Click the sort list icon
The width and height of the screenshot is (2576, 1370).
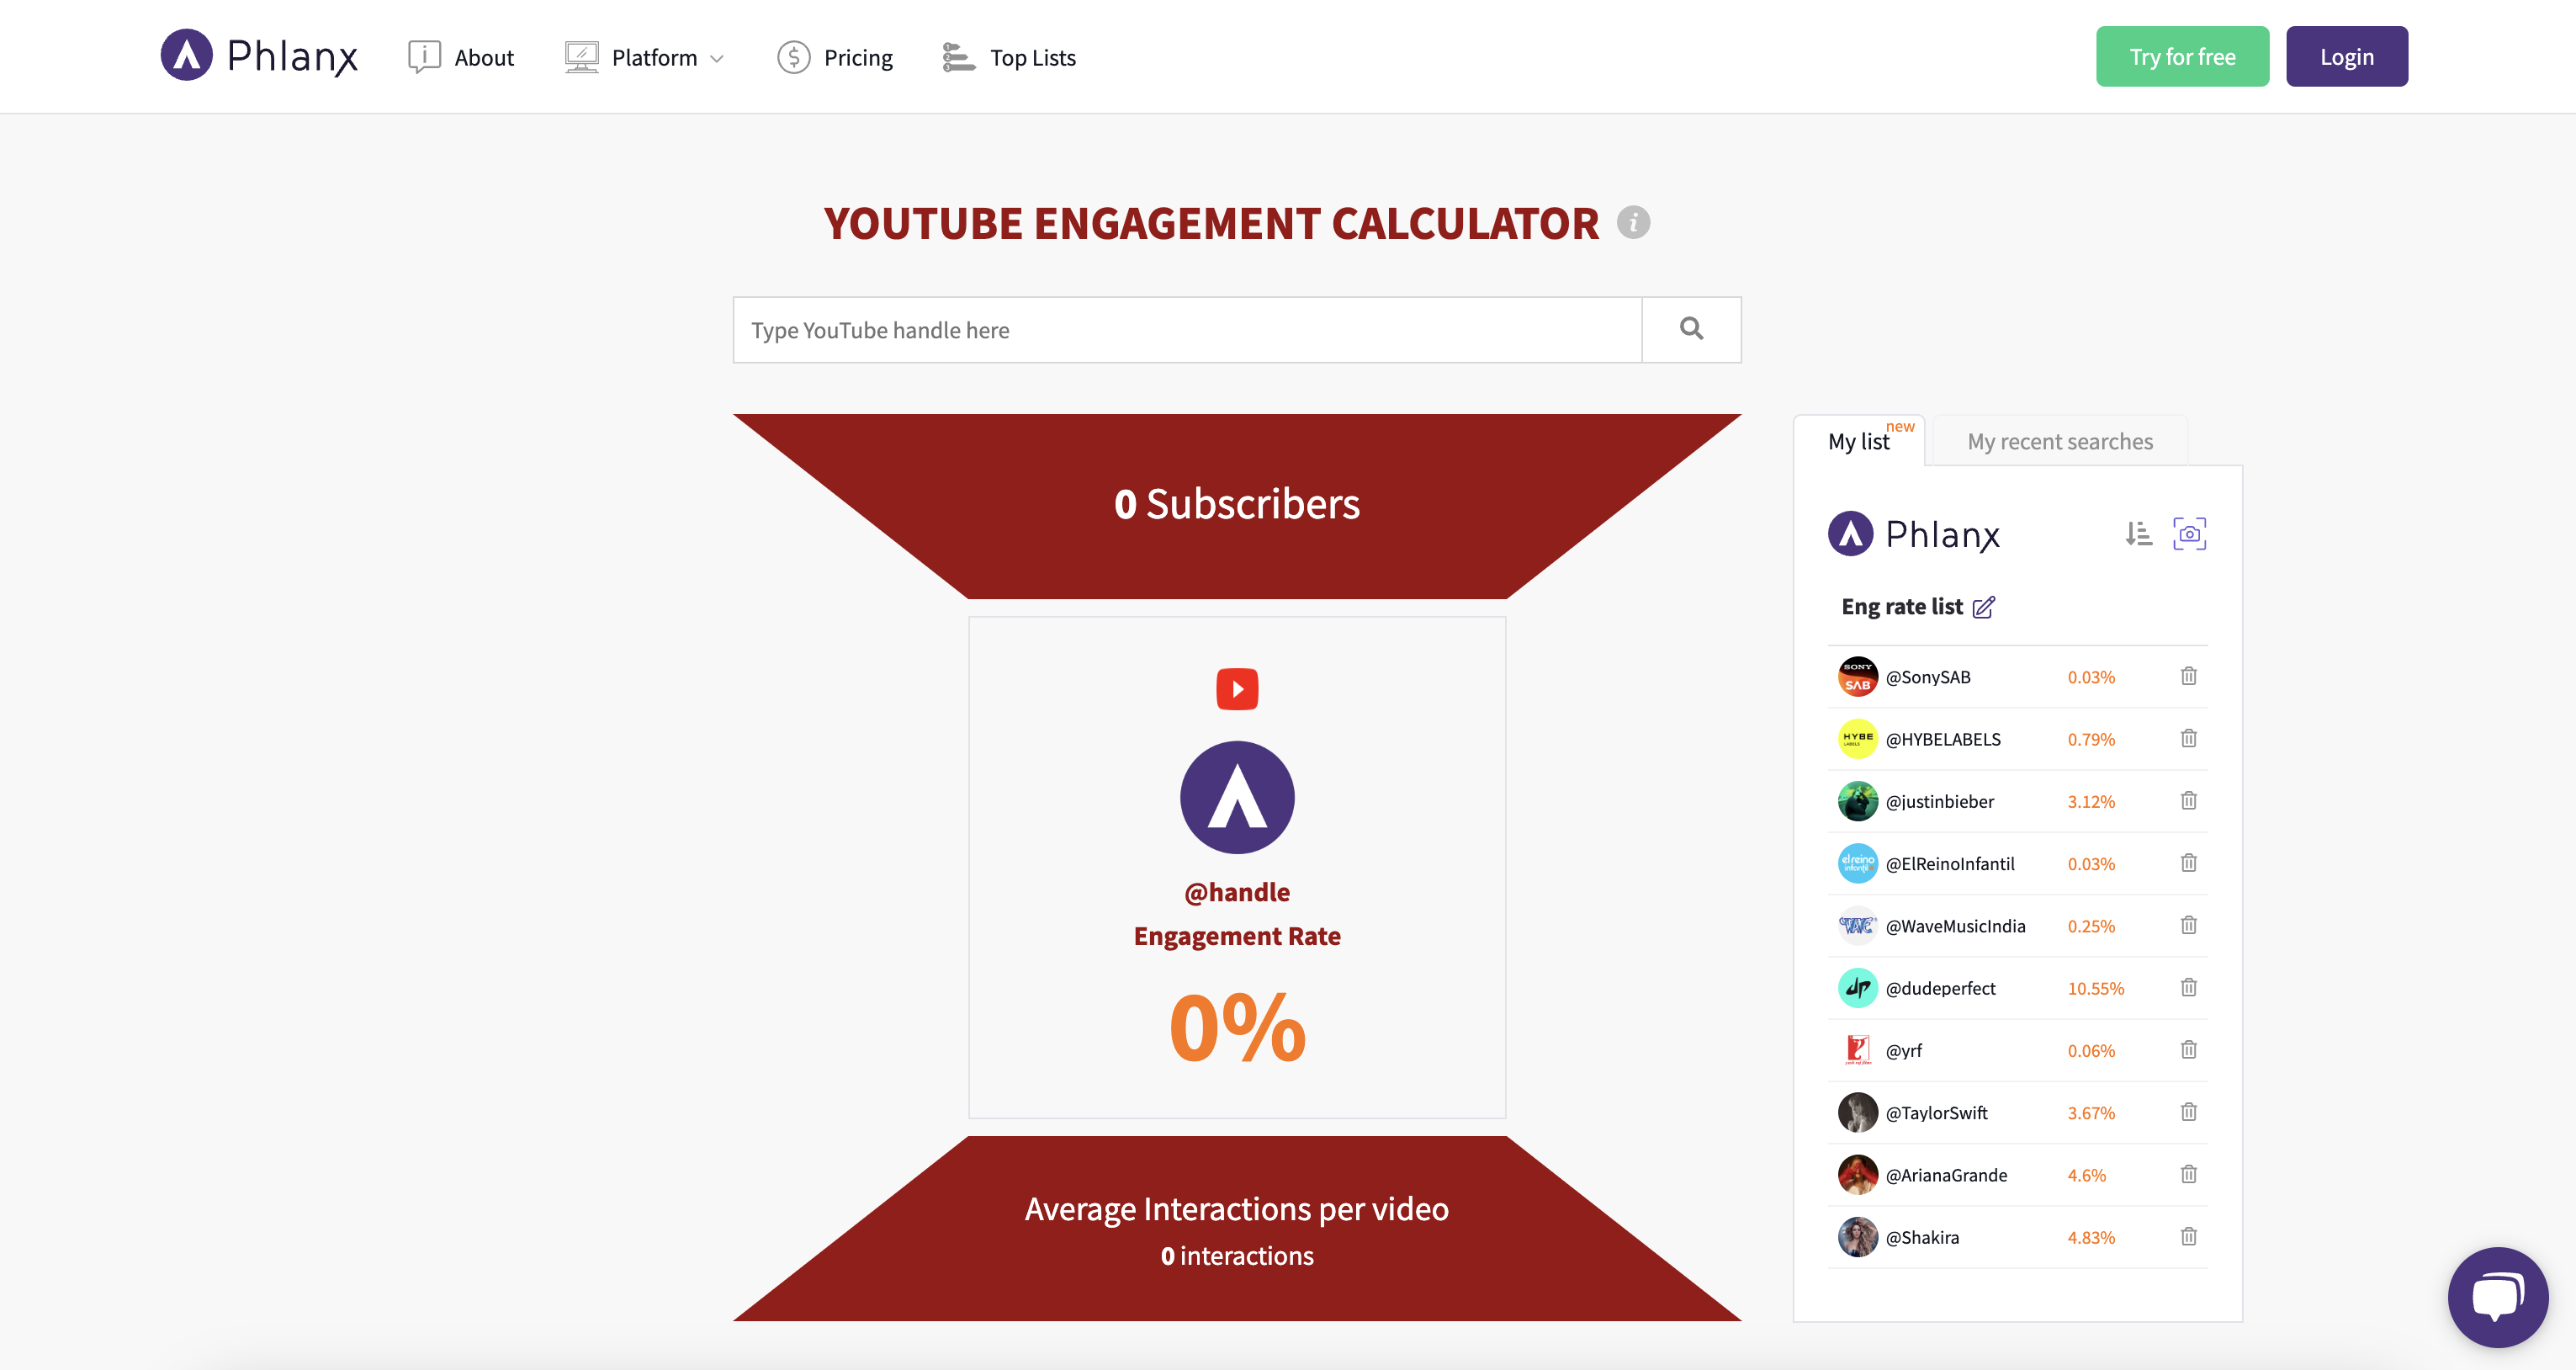[2138, 534]
